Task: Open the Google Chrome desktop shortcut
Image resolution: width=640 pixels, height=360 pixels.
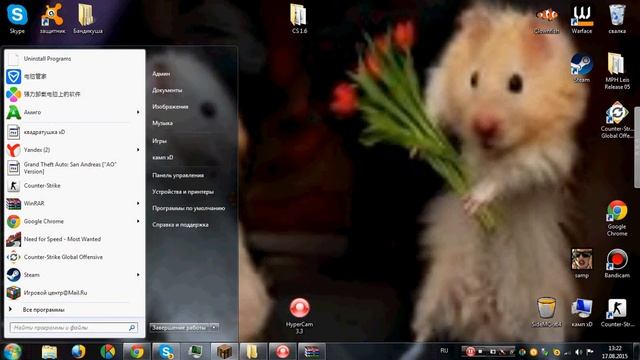Action: 617,218
